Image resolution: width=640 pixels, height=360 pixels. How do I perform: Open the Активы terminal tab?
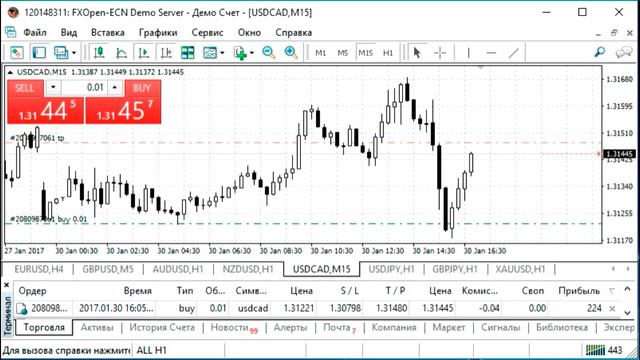[97, 327]
